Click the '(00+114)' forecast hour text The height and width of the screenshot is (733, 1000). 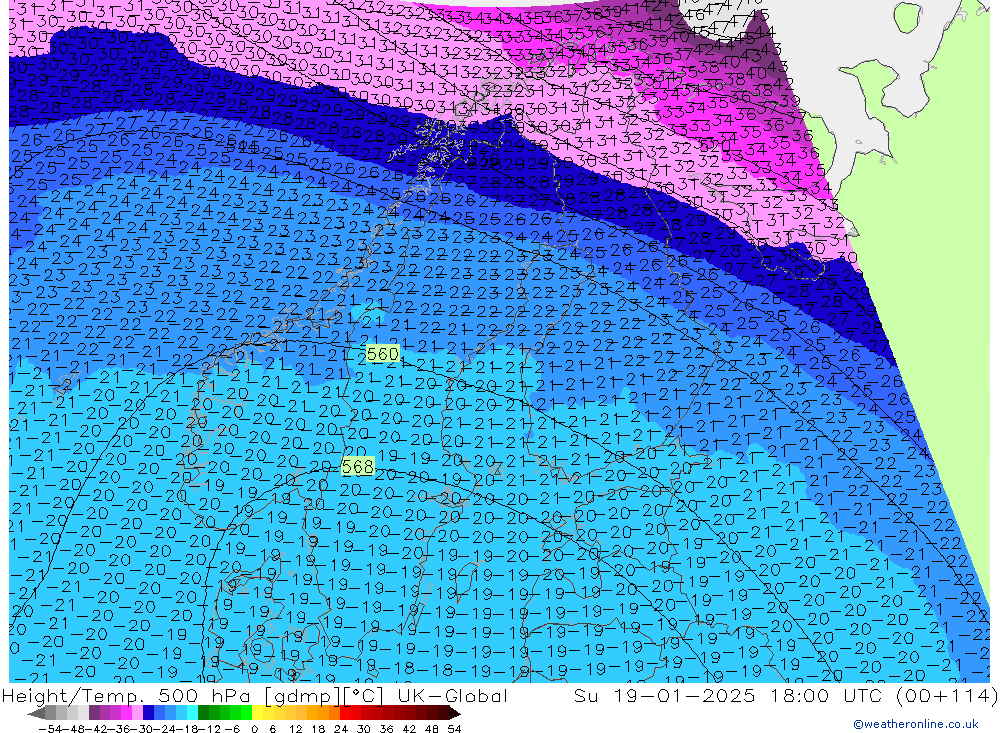click(946, 695)
